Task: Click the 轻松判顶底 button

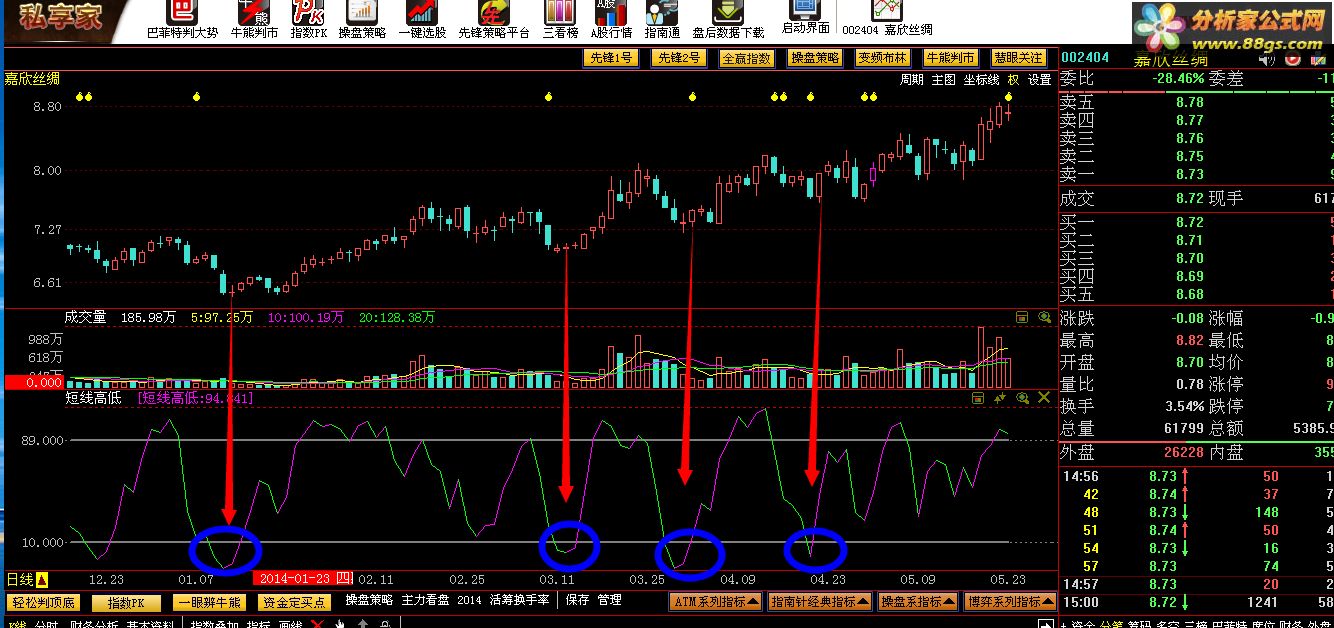Action: (x=43, y=603)
